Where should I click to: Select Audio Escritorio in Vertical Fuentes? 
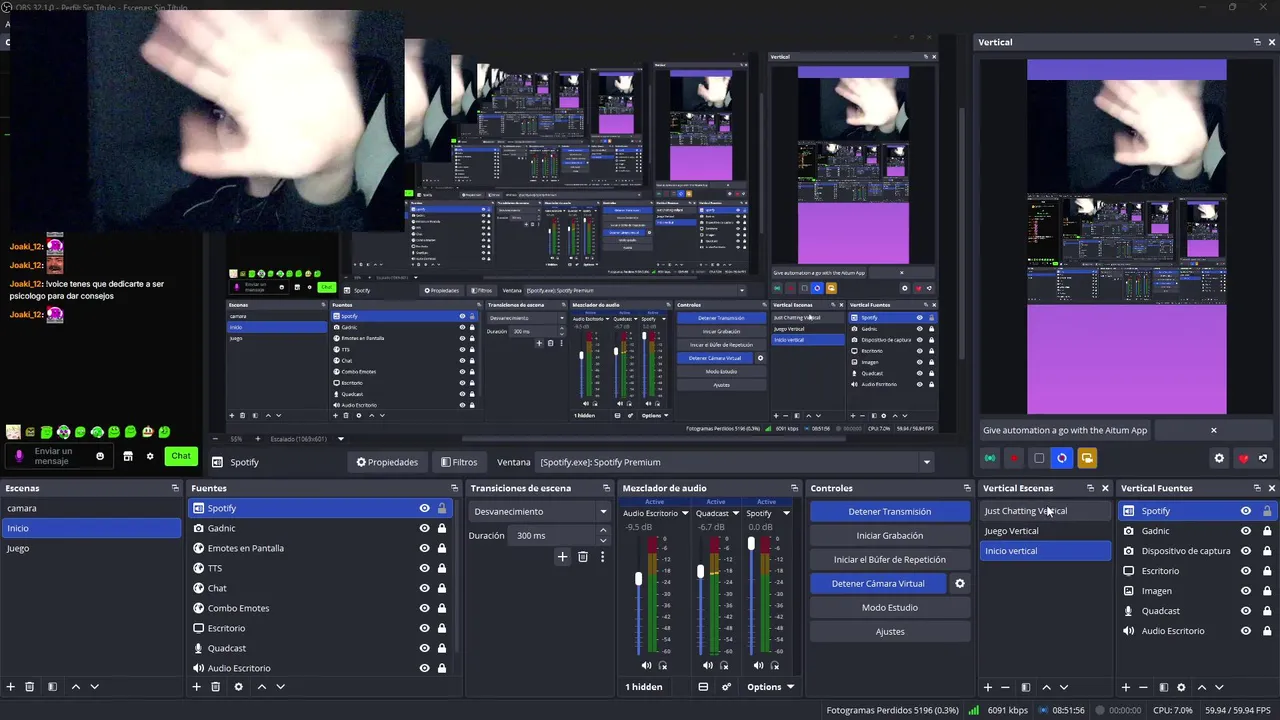1197,631
